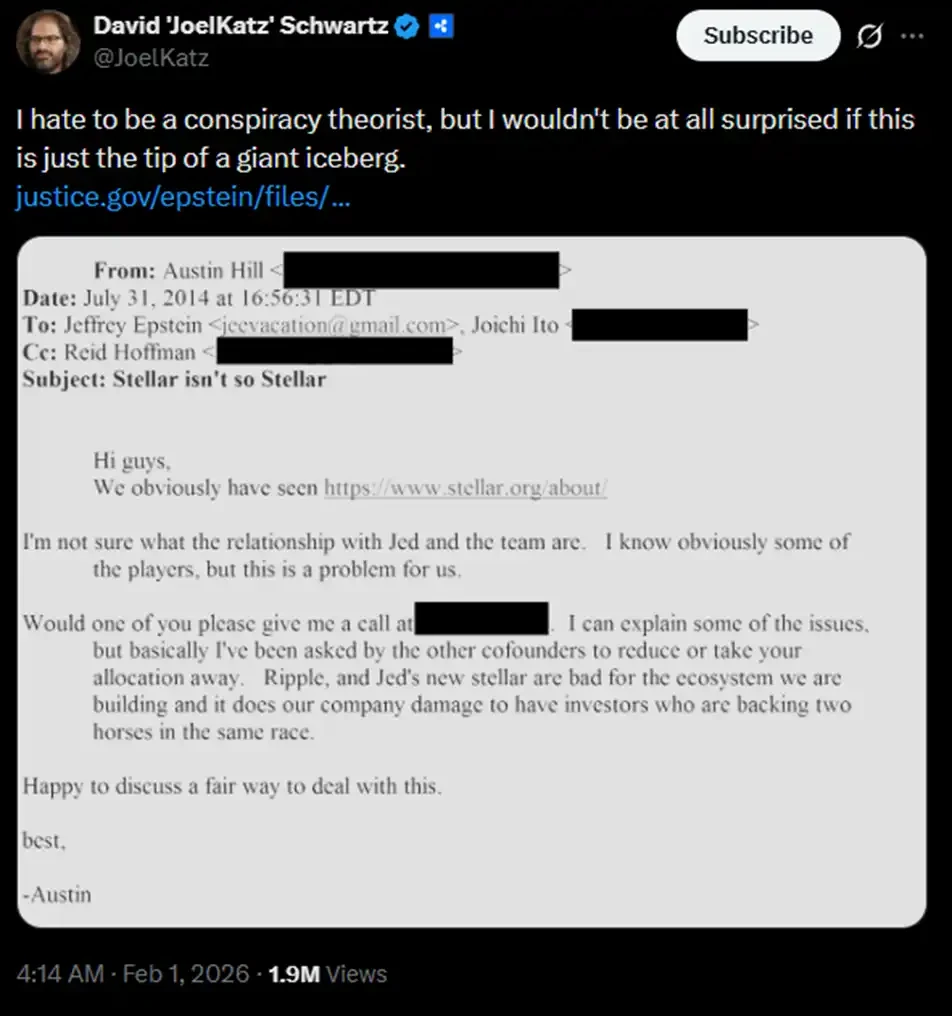Screen dimensions: 952x1016
Task: Open the @JoelKatz handle
Action: (148, 58)
